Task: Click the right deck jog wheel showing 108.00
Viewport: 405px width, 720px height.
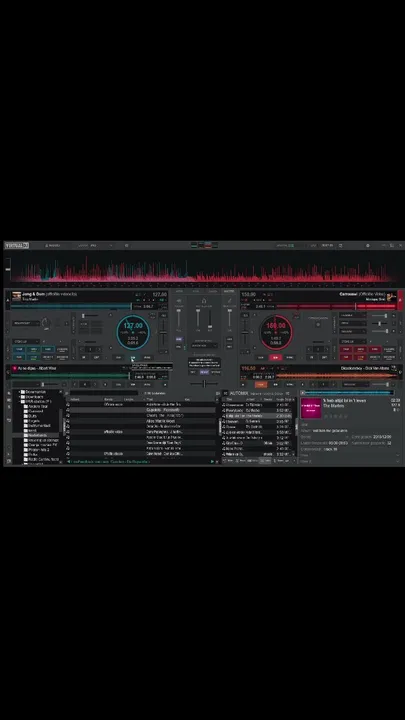Action: [x=276, y=332]
